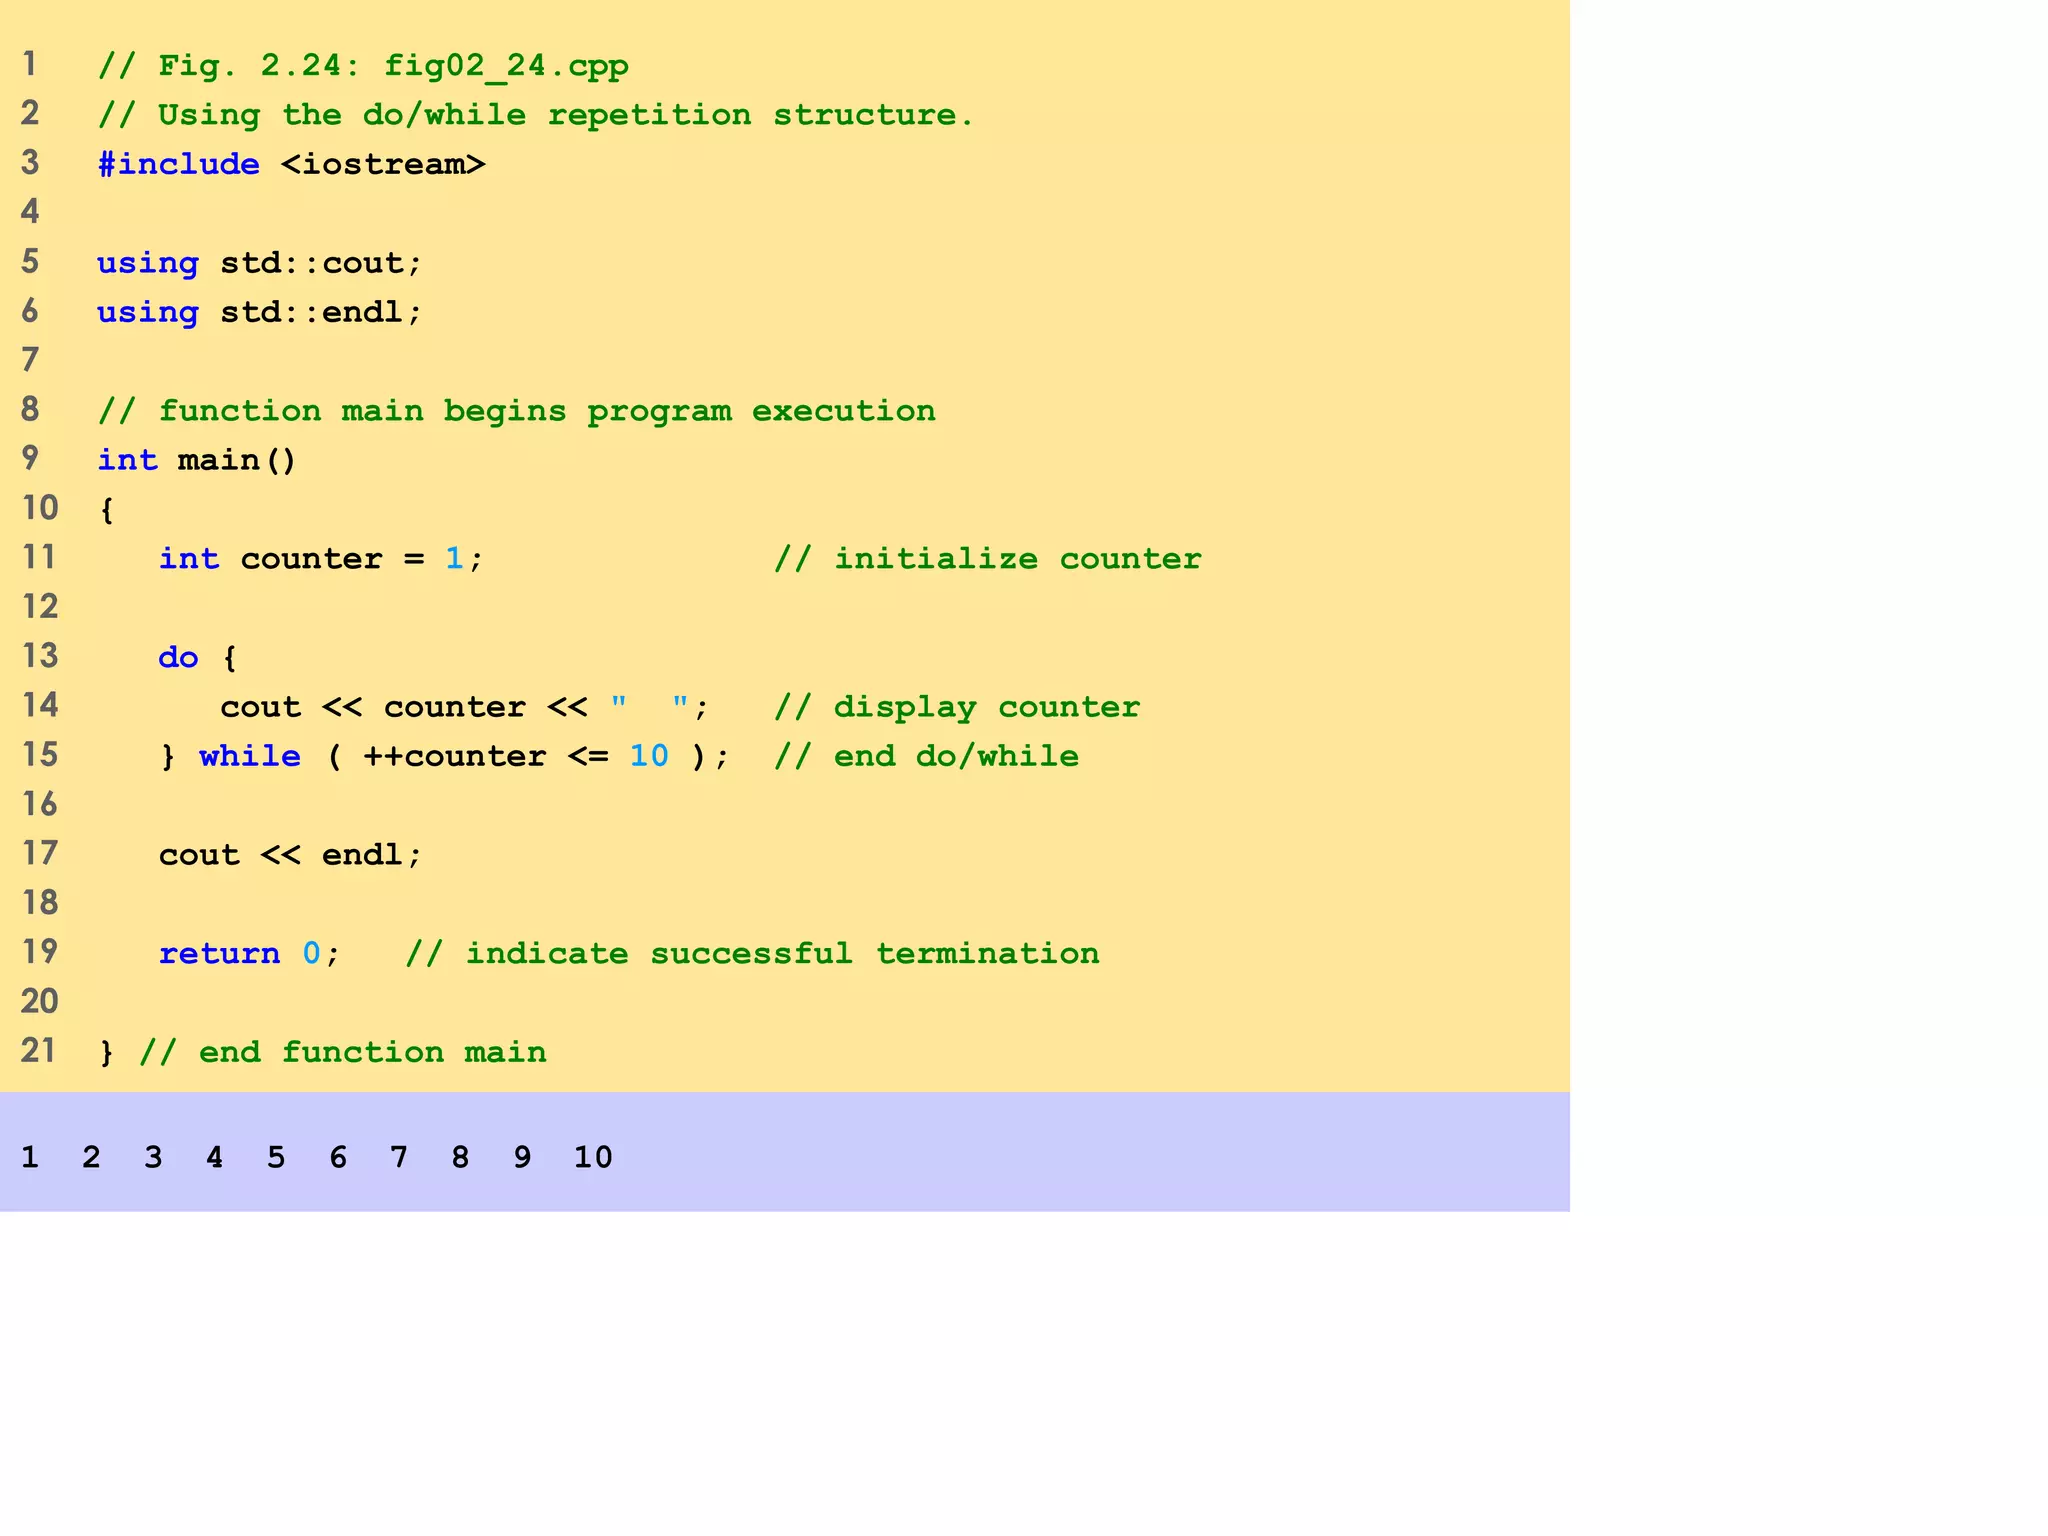Click line number 13 in the gutter
The width and height of the screenshot is (2048, 1536).
[x=40, y=656]
